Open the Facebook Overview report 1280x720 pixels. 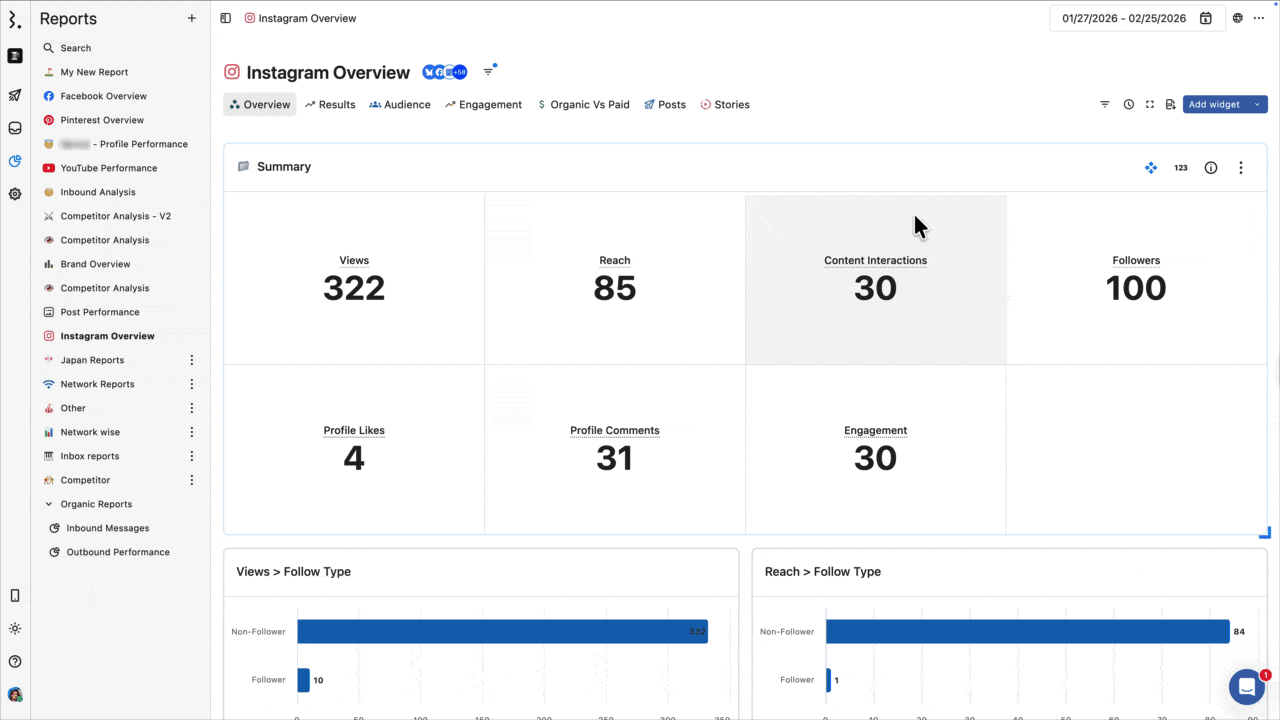(103, 96)
